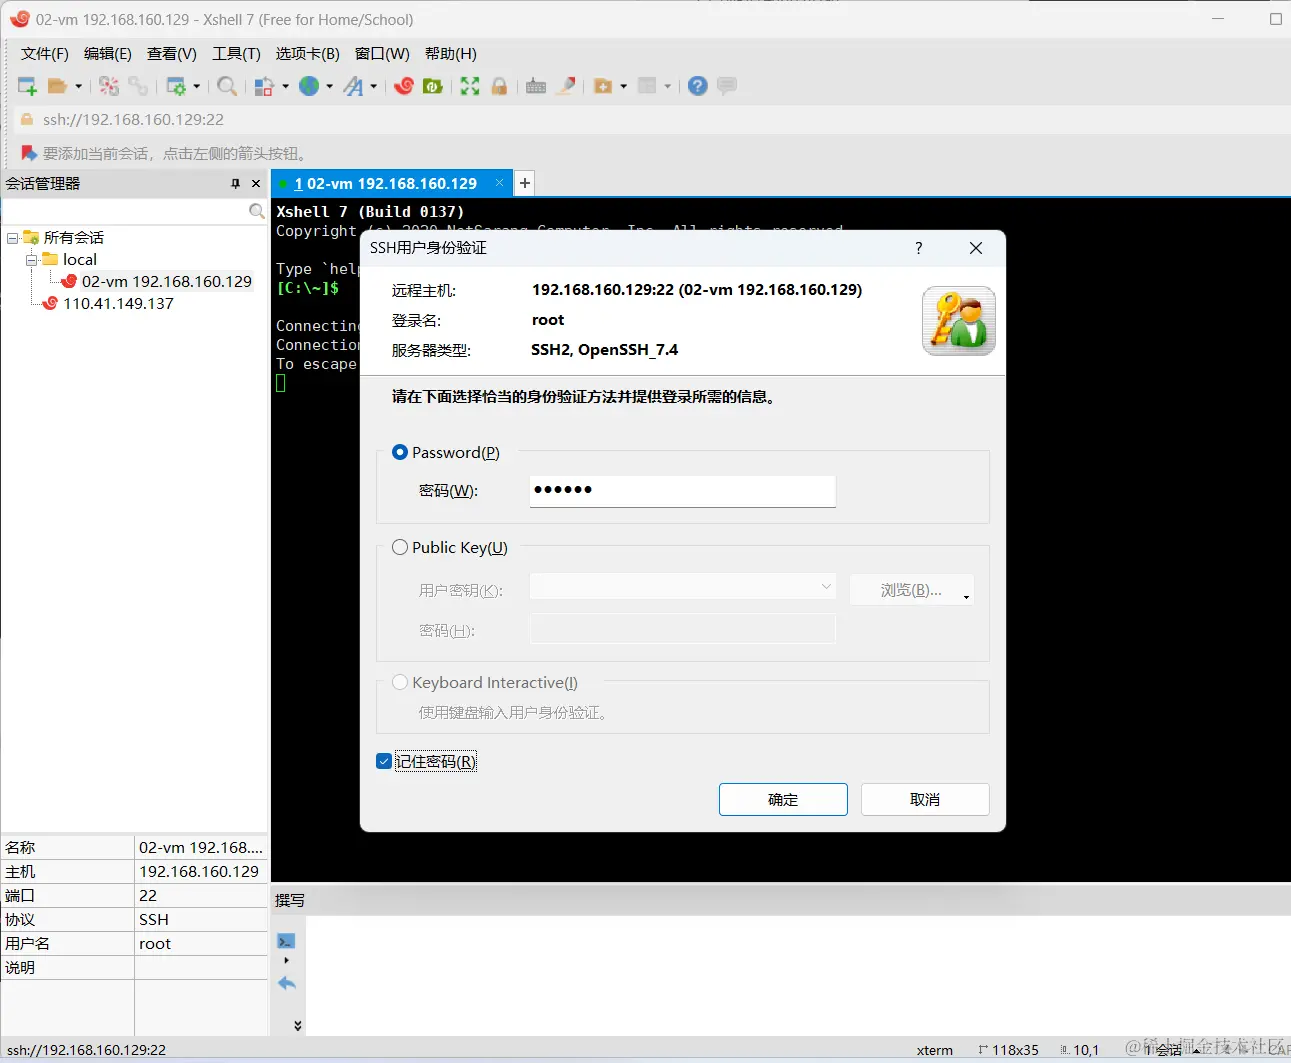Click the compose pane blue arrow icon
The image size is (1291, 1063).
(x=287, y=984)
